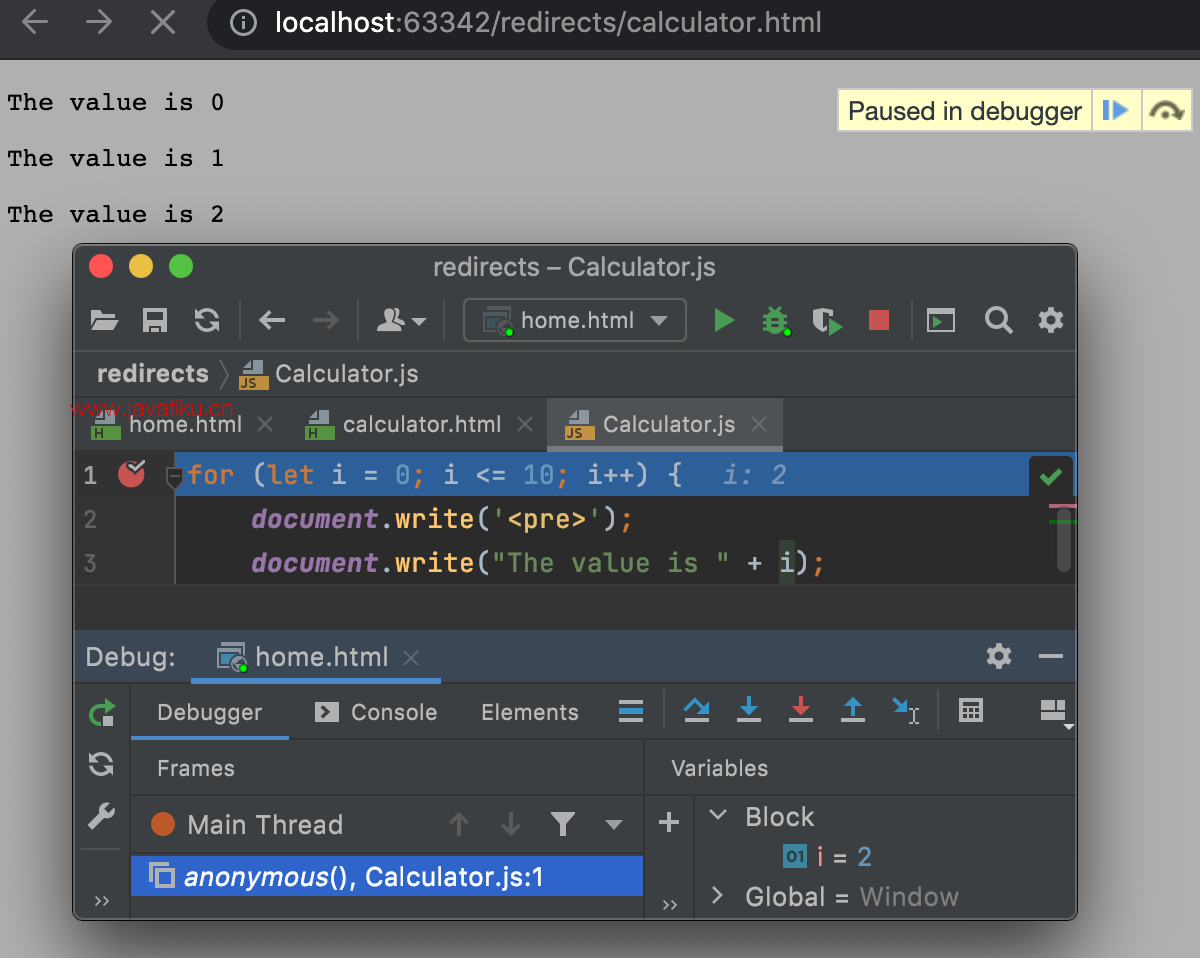Screen dimensions: 1200x958
Task: Switch to the Console tab
Action: click(x=376, y=712)
